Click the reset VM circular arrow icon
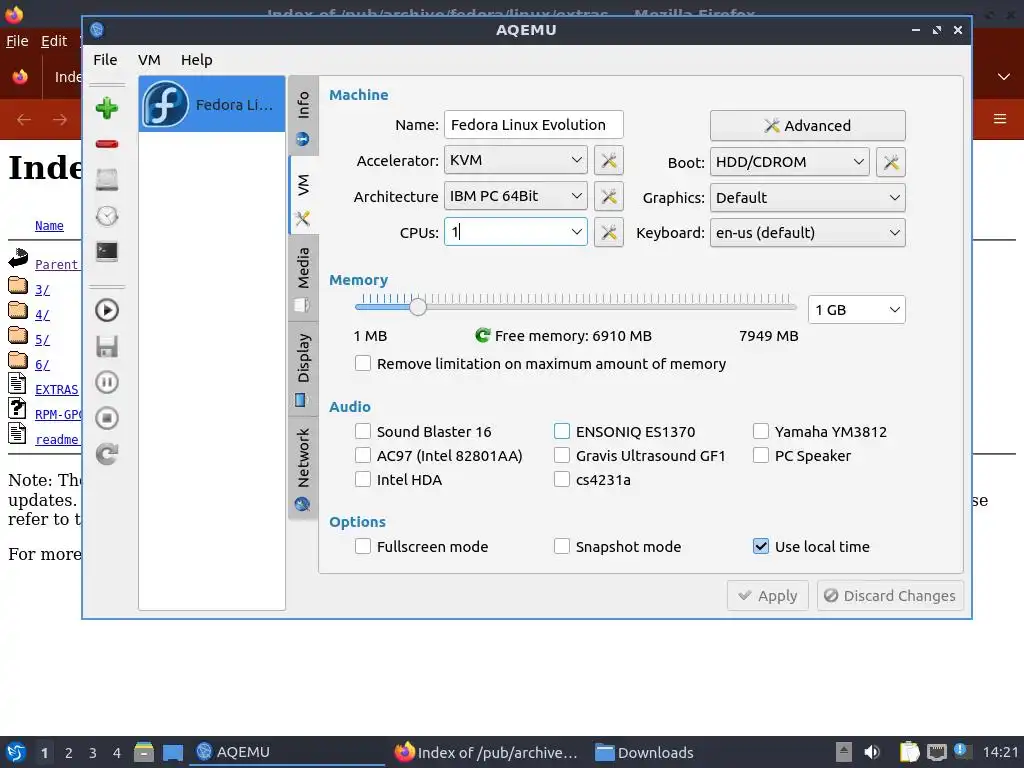This screenshot has height=768, width=1024. 106,454
